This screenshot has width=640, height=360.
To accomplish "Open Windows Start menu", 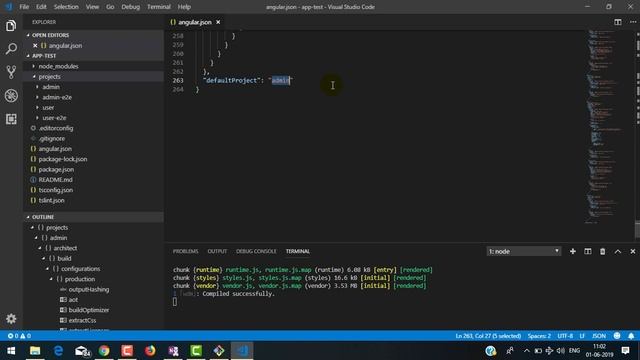I will [11, 351].
